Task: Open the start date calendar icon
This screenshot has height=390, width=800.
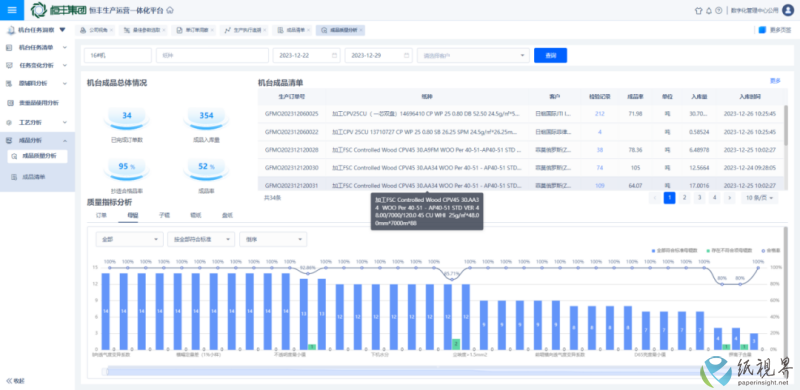Action: [x=335, y=55]
